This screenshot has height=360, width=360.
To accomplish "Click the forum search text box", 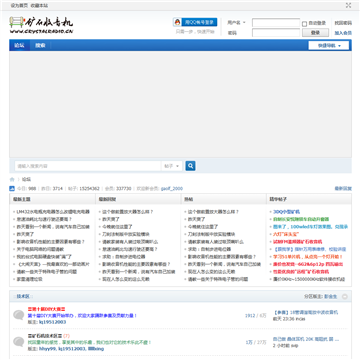I will [88, 166].
